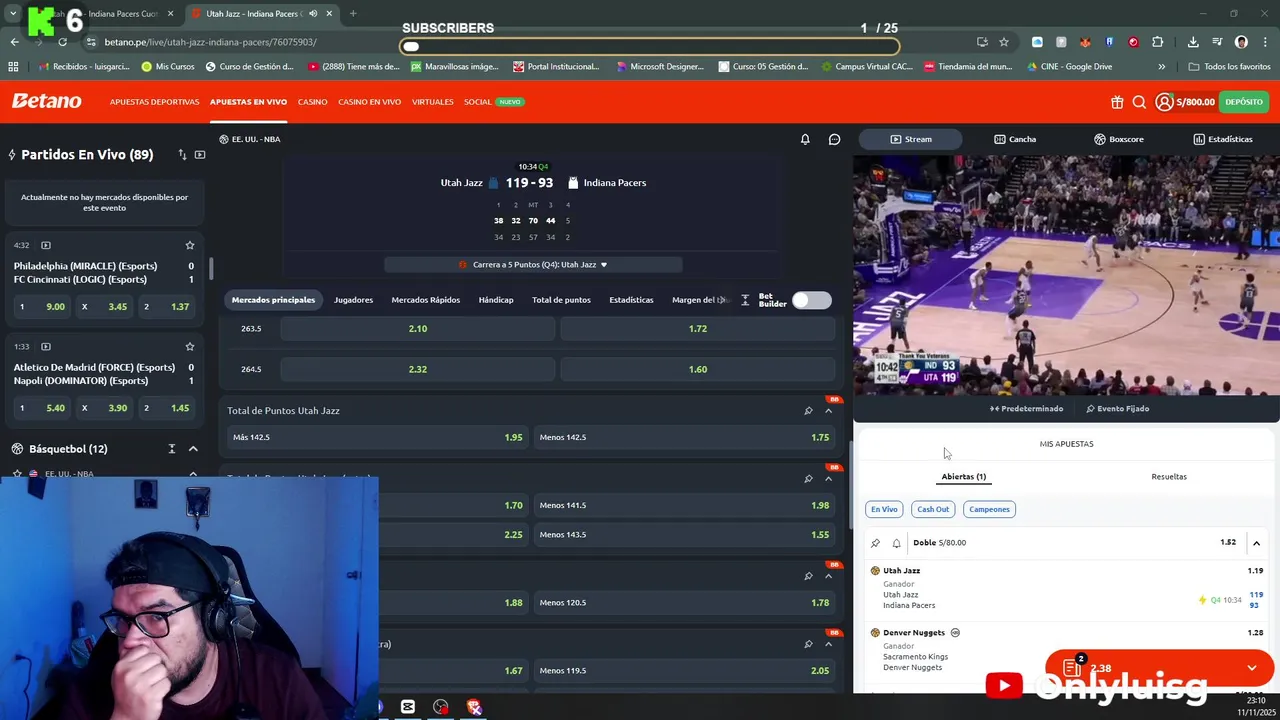This screenshot has height=720, width=1280.
Task: Switch to the Resueltas bets tab
Action: tap(1169, 477)
